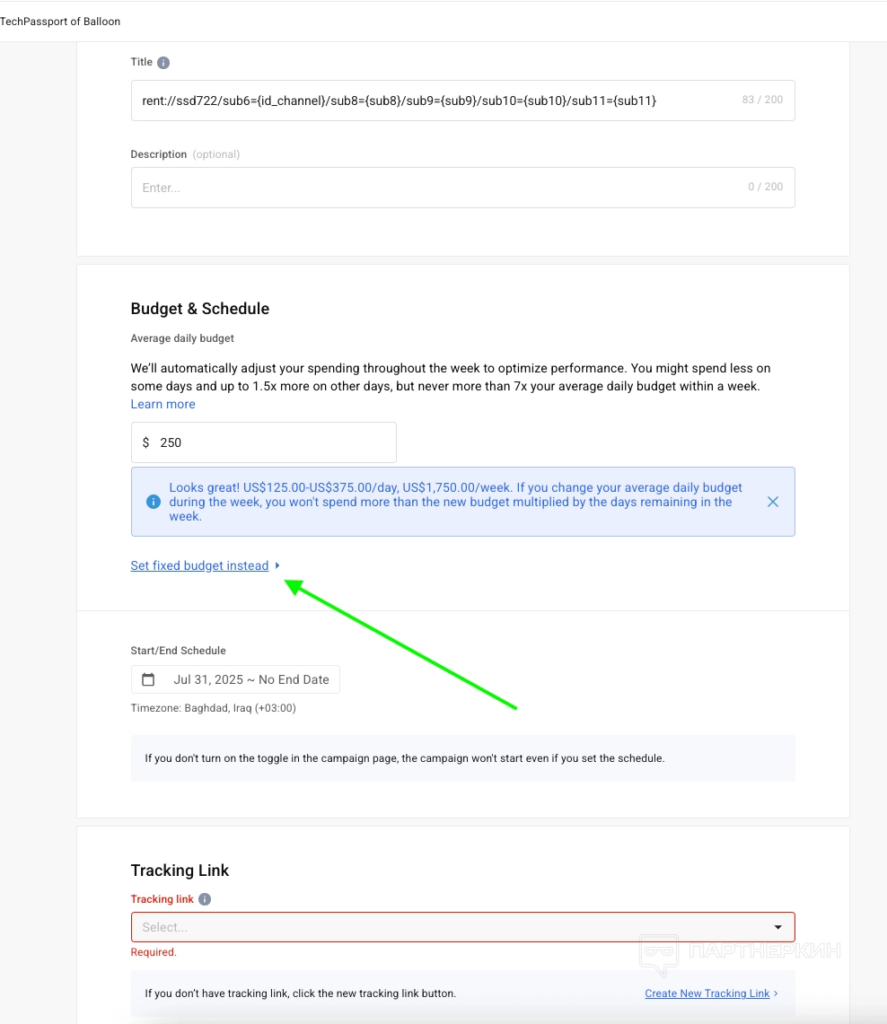This screenshot has width=887, height=1024.
Task: Click the info icon beside Tracking link label
Action: click(205, 899)
